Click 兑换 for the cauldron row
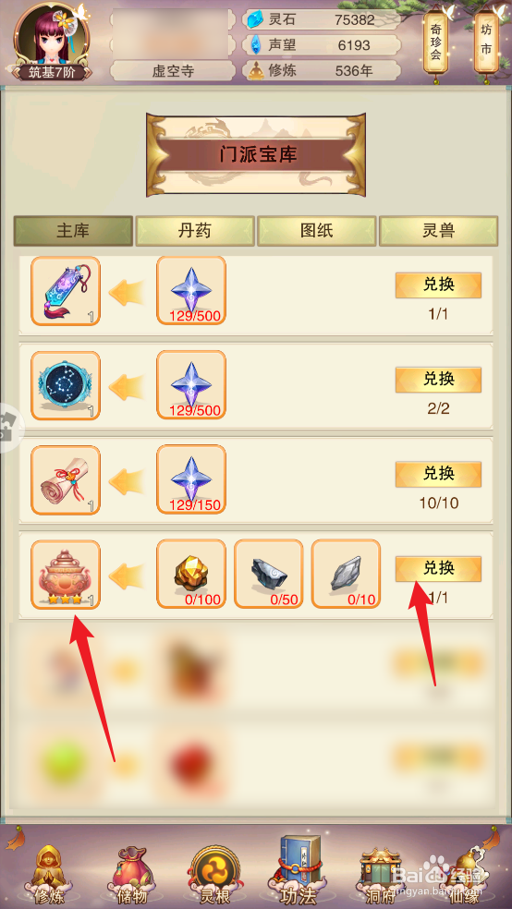Viewport: 512px width, 909px height. click(438, 569)
